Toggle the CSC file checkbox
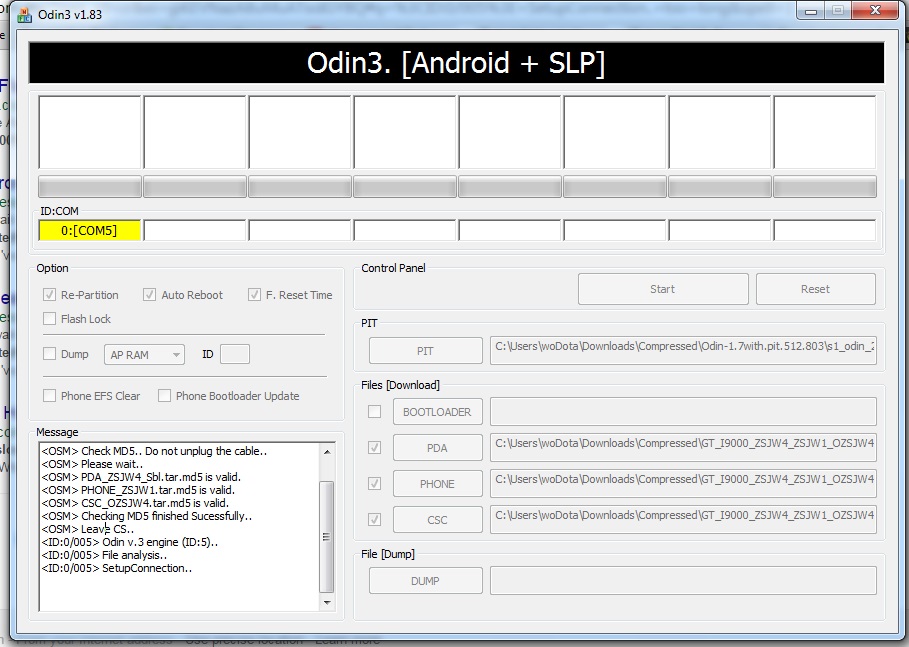 coord(374,519)
